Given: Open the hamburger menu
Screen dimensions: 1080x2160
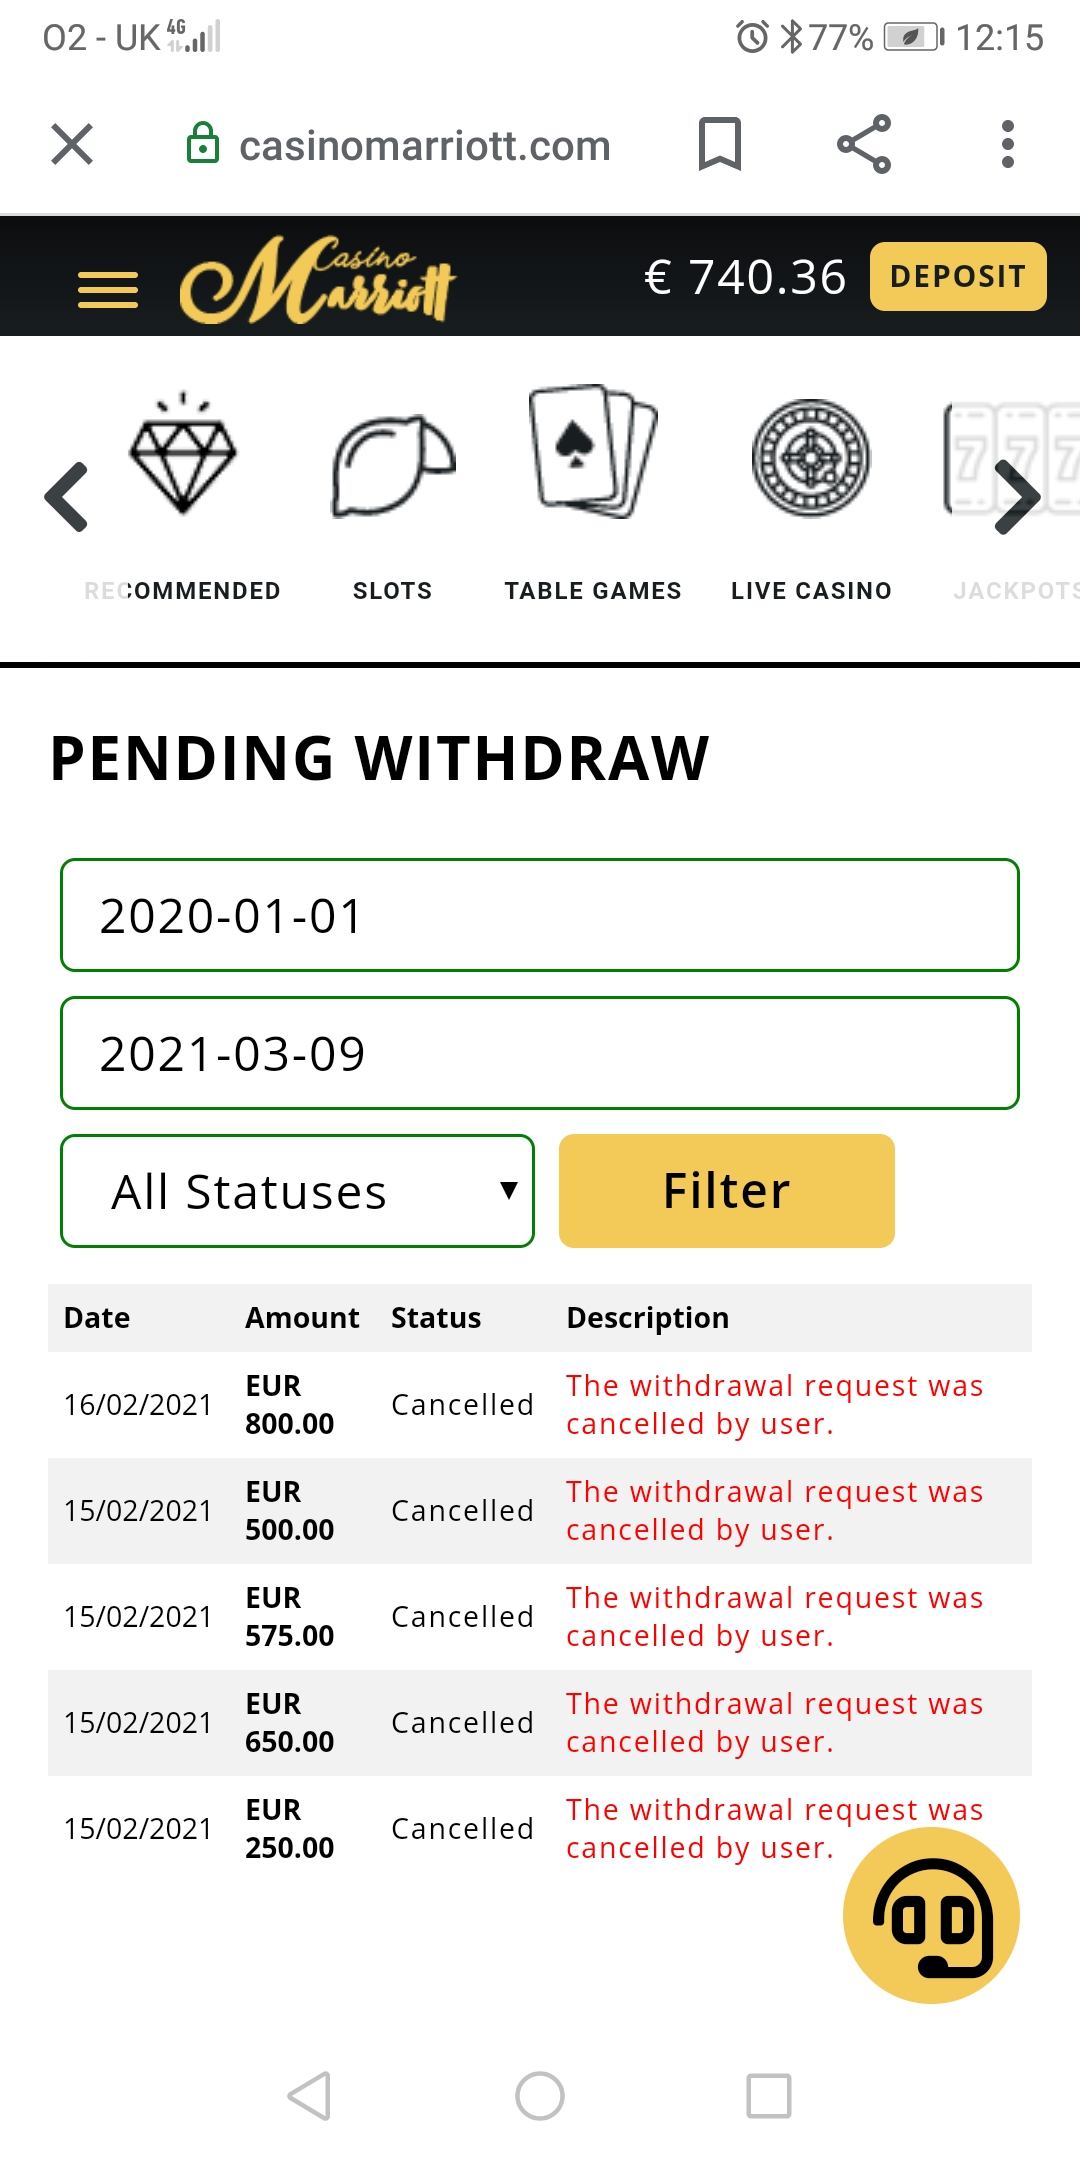Looking at the screenshot, I should click(x=108, y=289).
